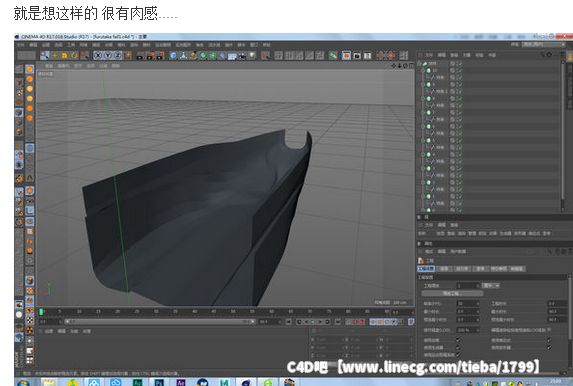Viewport: 573px width, 386px height.
Task: Click the green timeline current frame marker
Action: coord(41,312)
